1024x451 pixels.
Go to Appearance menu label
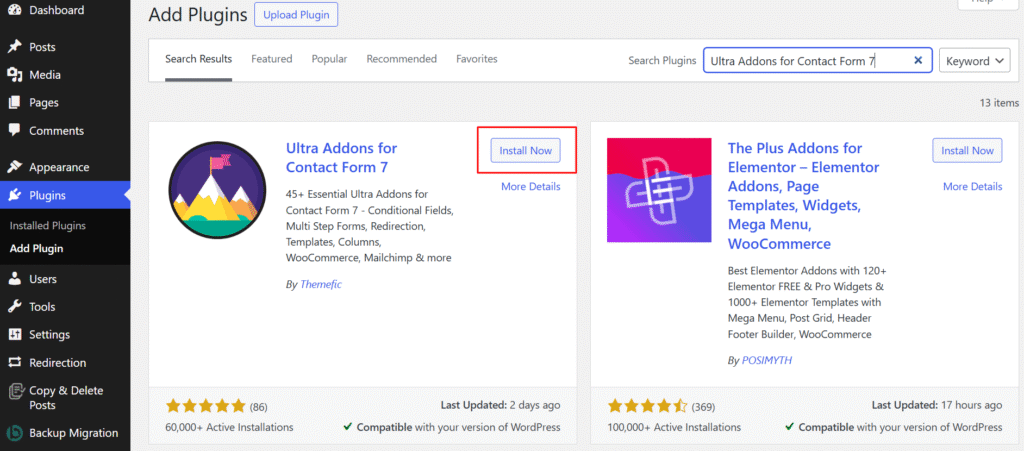coord(59,167)
